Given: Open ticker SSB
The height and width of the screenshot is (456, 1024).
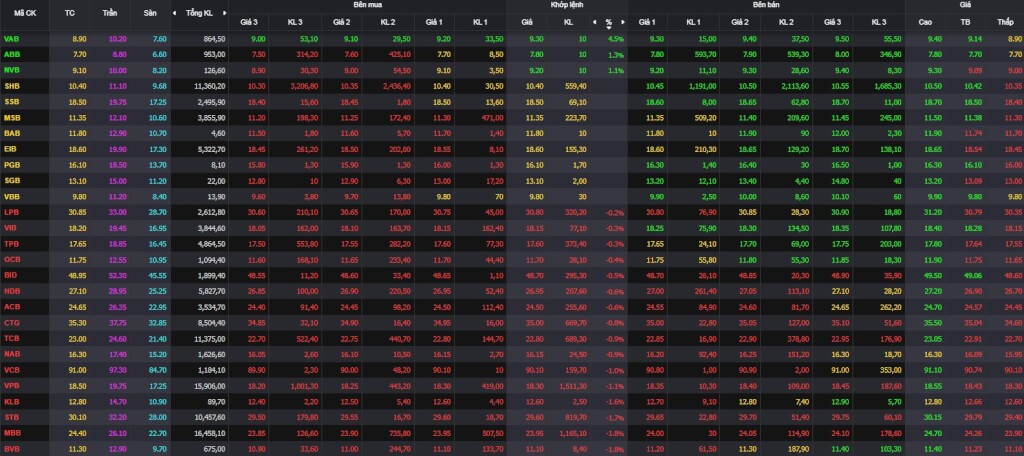Looking at the screenshot, I should 12,102.
